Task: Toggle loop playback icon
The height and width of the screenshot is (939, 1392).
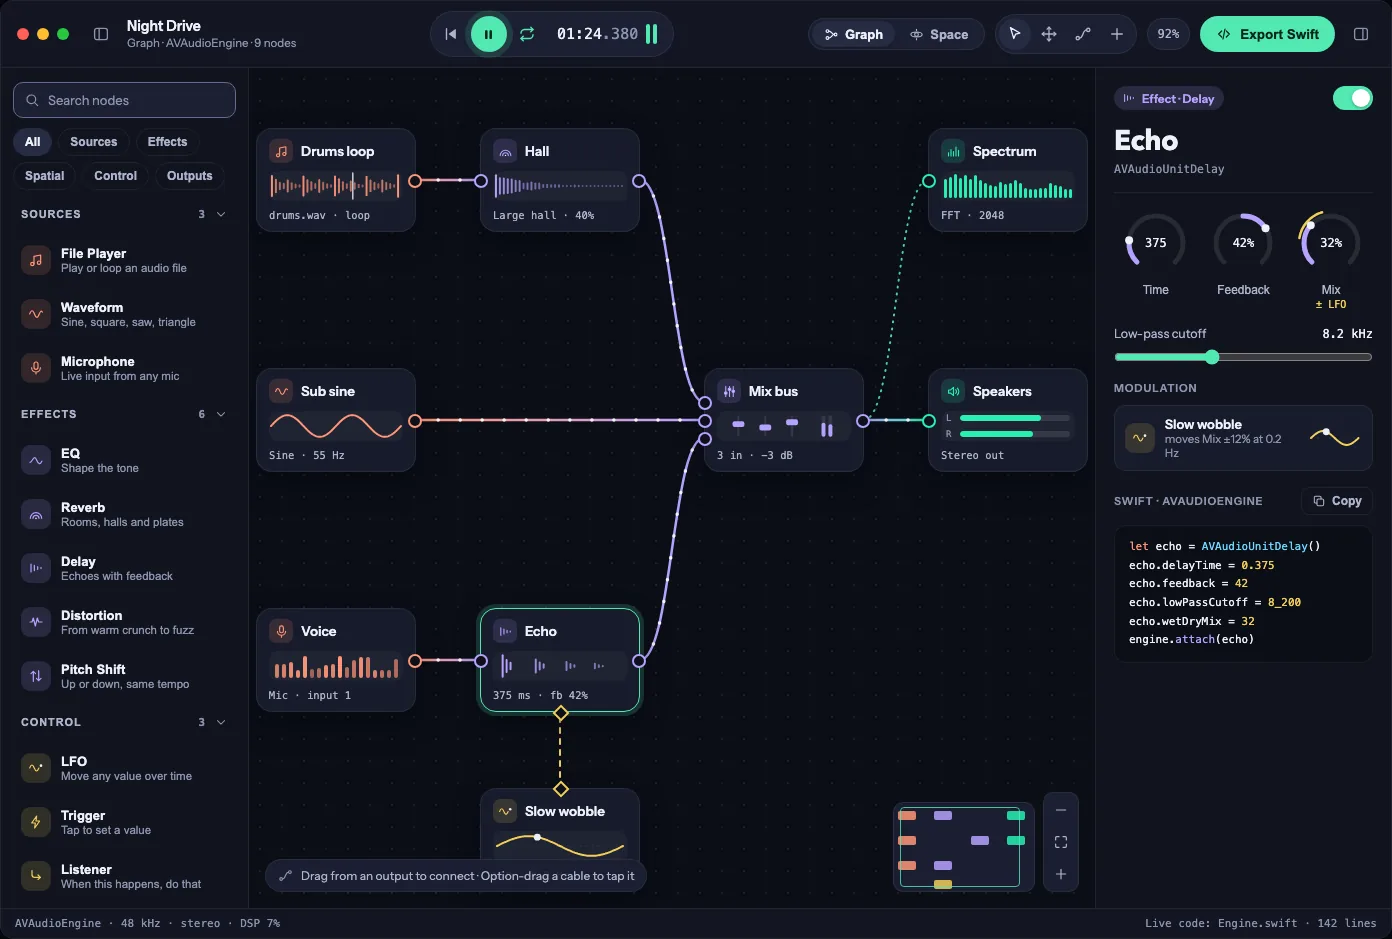Action: click(527, 34)
